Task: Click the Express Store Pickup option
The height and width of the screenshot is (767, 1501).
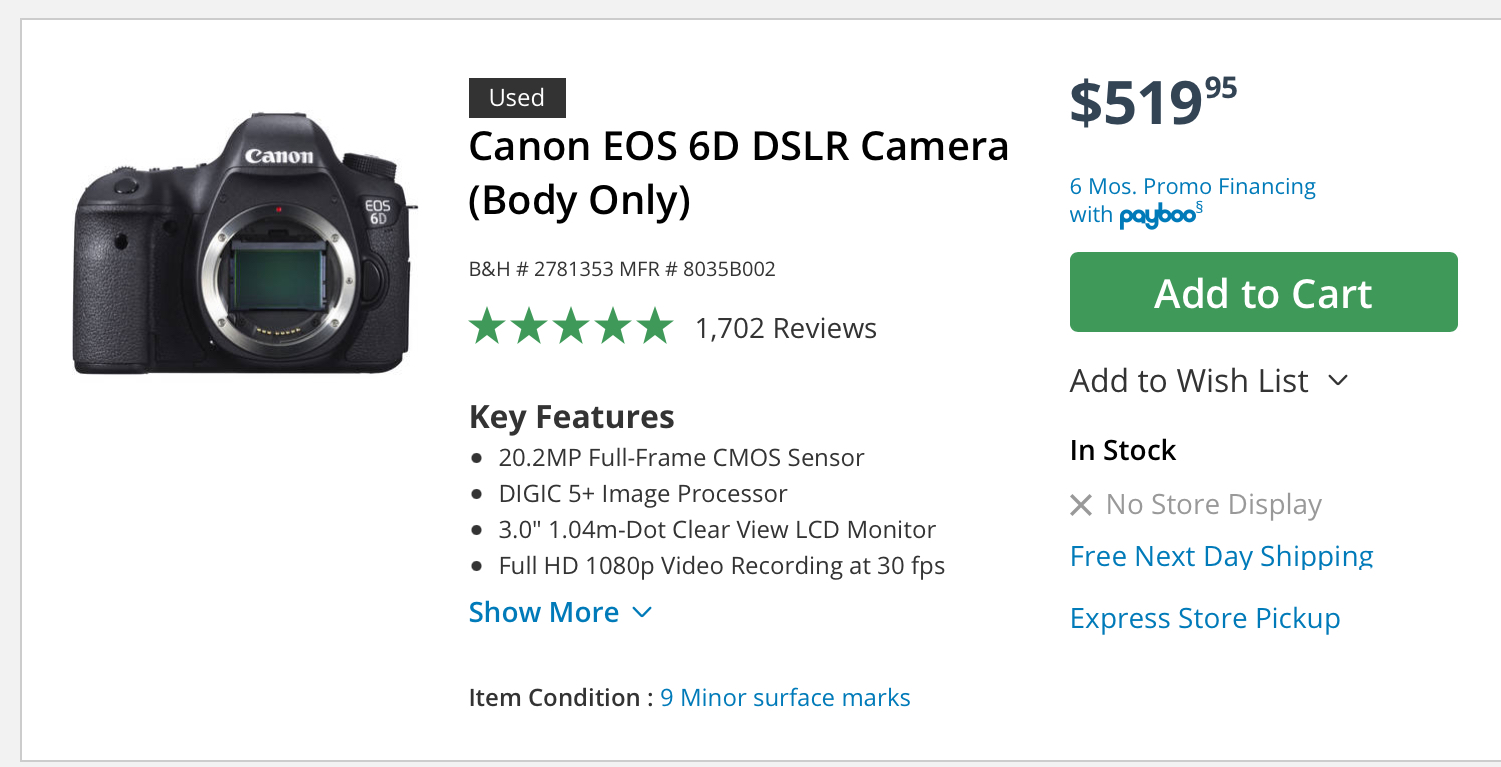Action: (1205, 618)
